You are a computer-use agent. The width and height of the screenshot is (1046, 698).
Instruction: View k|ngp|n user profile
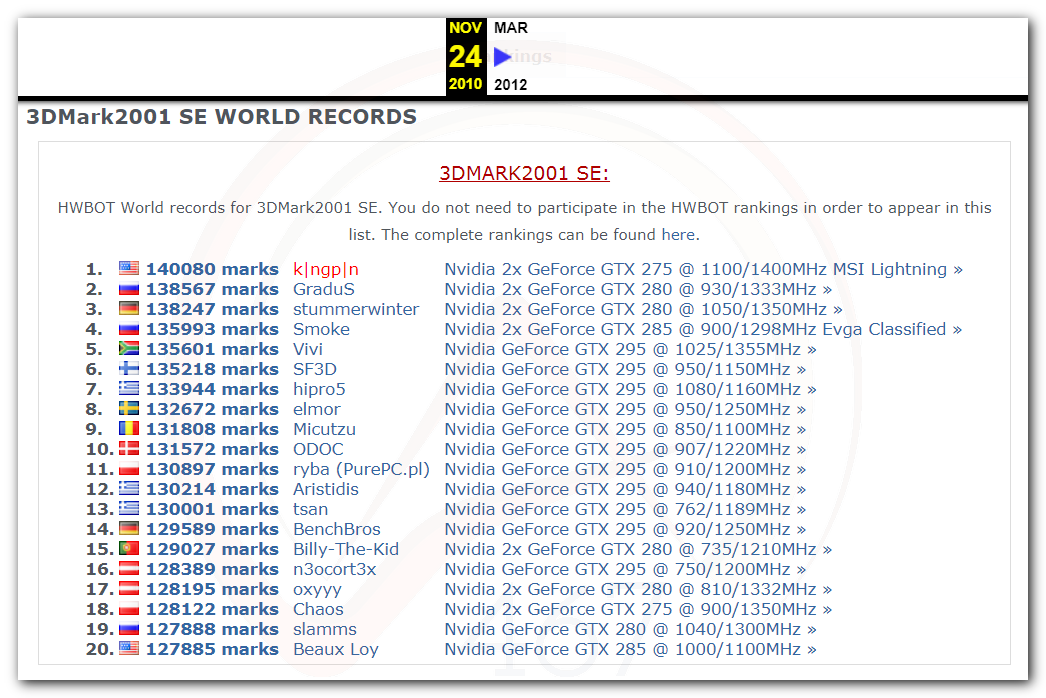click(x=326, y=270)
